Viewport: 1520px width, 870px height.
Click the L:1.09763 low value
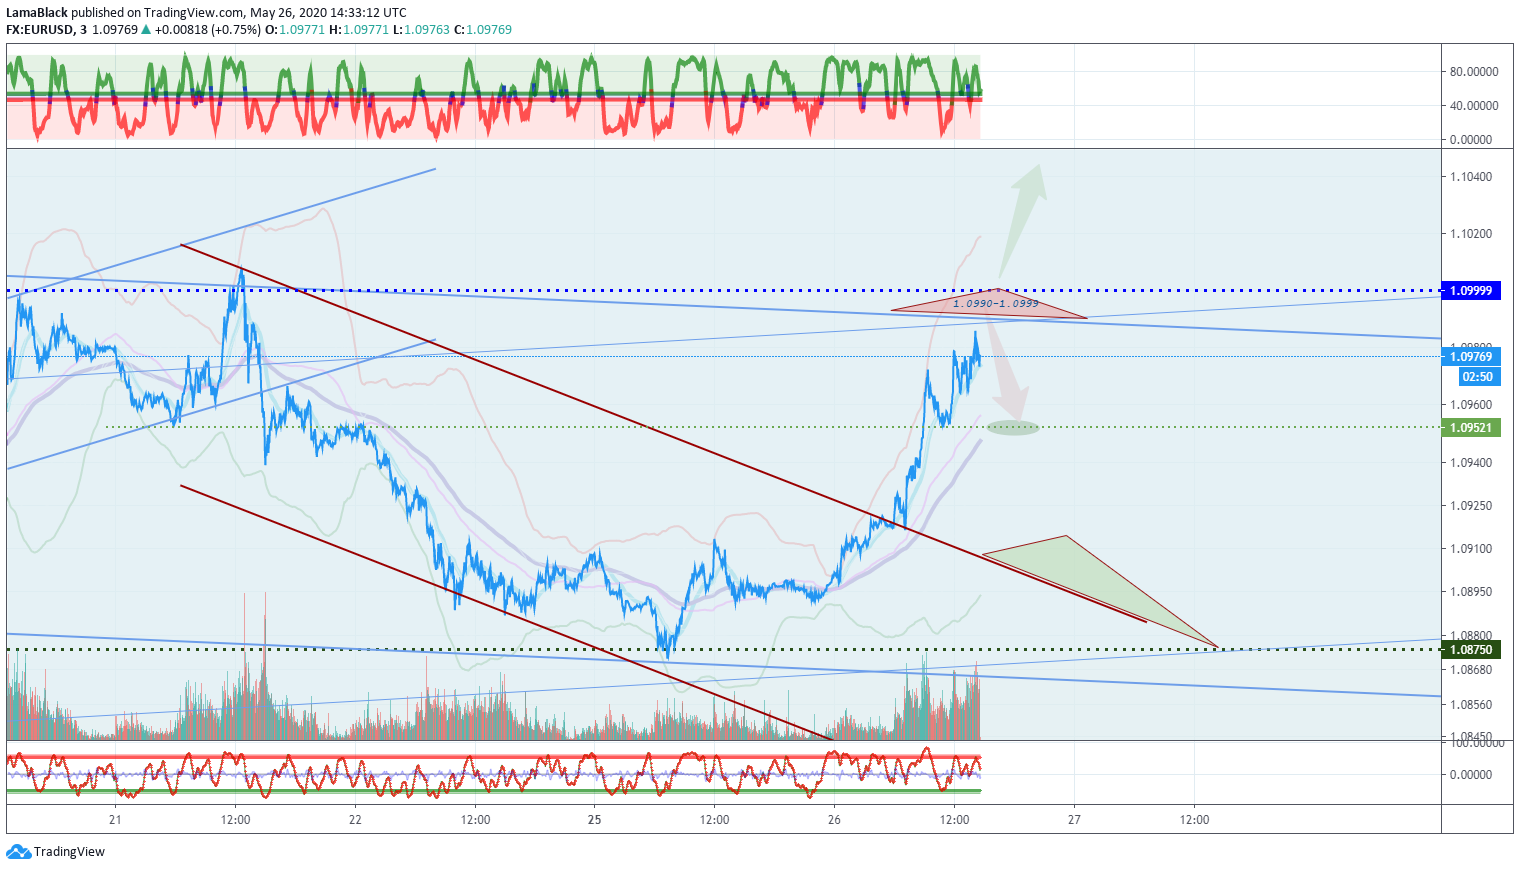pos(421,30)
